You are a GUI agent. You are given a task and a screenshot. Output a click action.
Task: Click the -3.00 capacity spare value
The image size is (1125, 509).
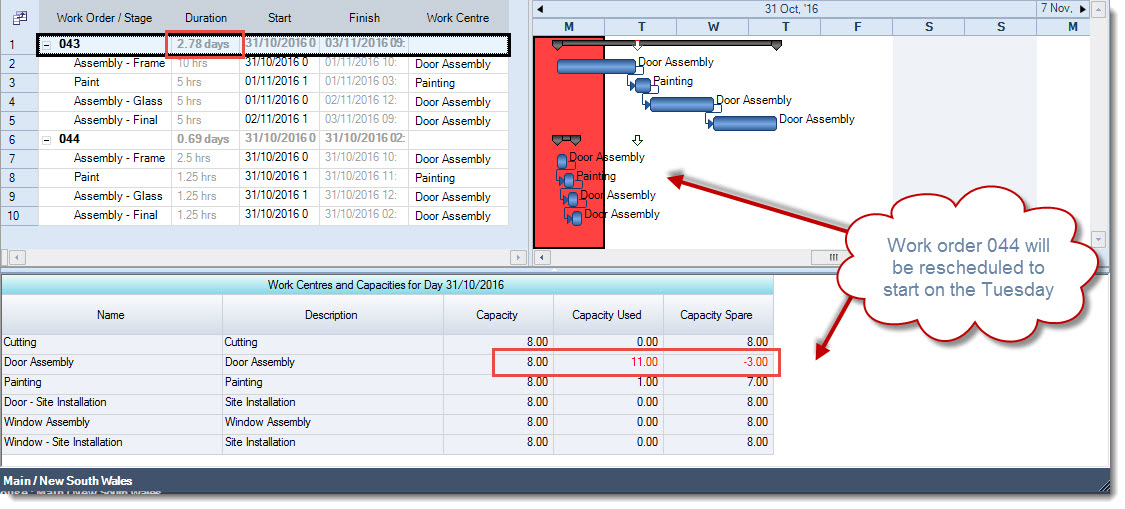[x=754, y=363]
